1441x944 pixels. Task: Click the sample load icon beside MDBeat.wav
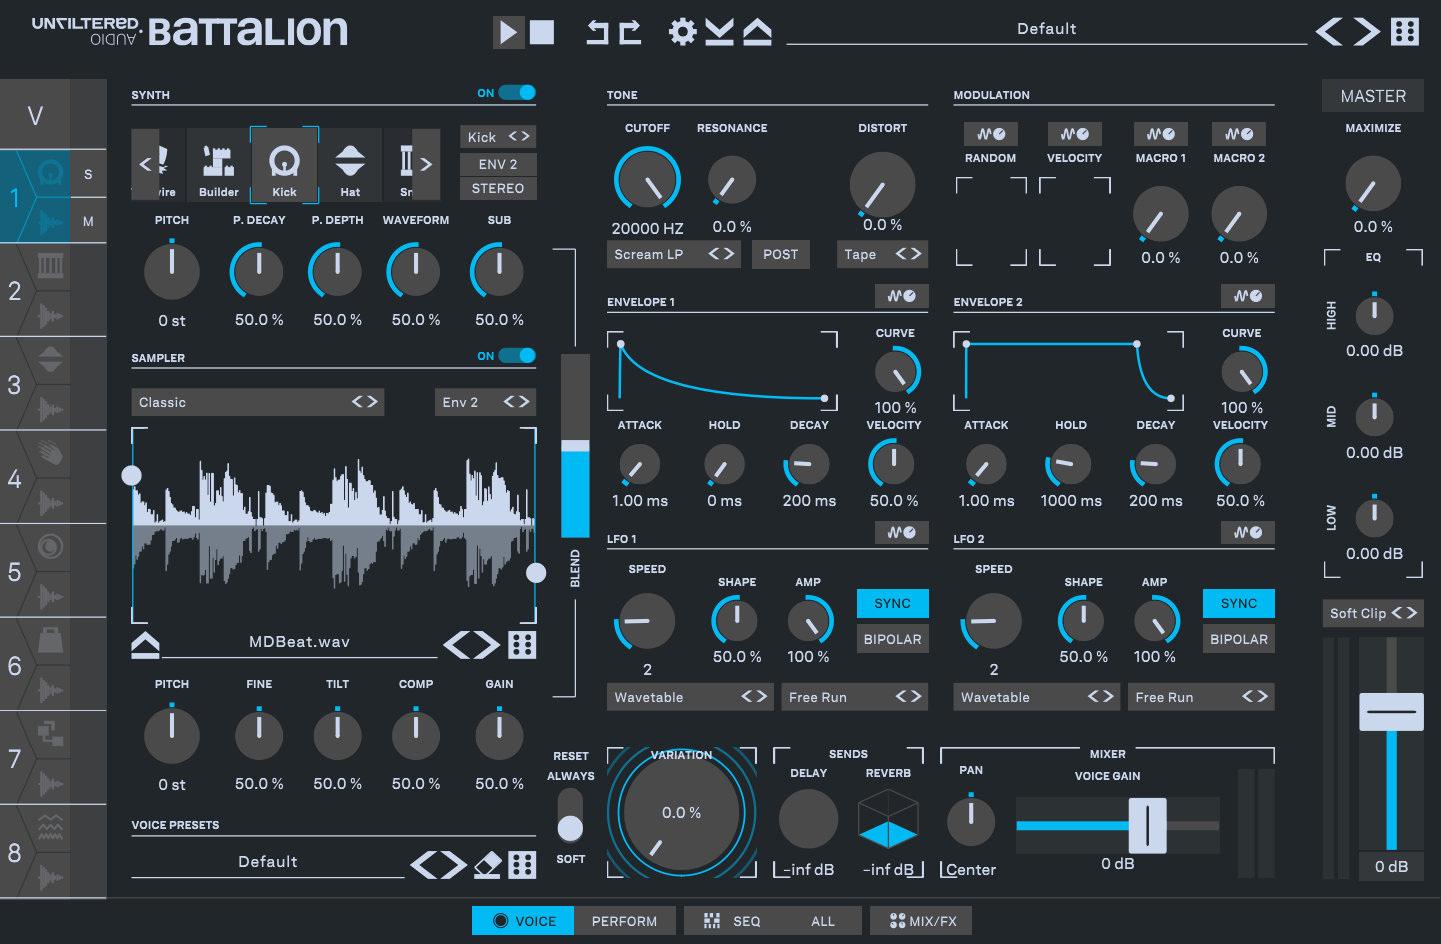[x=145, y=645]
